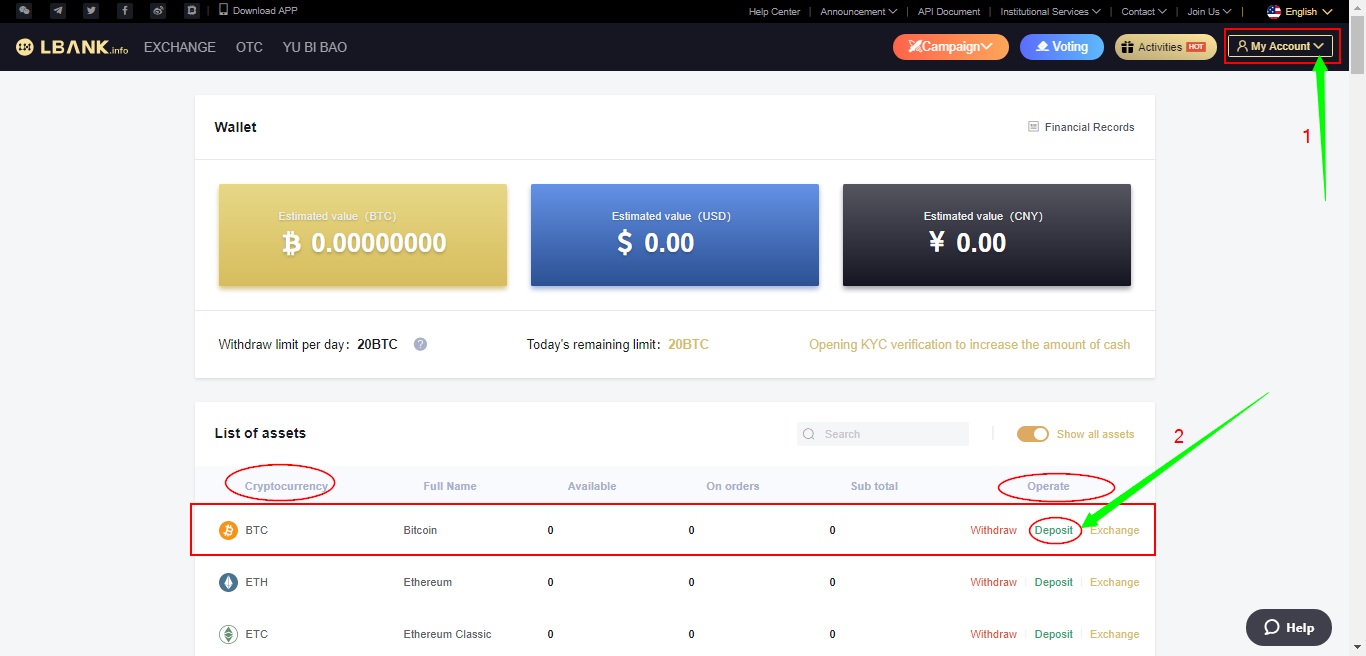Click the Ethereum Classic full name cell
This screenshot has height=656, width=1366.
pos(448,634)
